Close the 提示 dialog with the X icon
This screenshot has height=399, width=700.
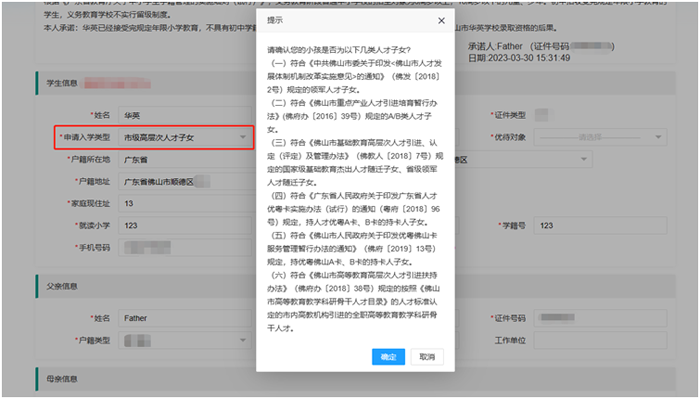point(441,21)
